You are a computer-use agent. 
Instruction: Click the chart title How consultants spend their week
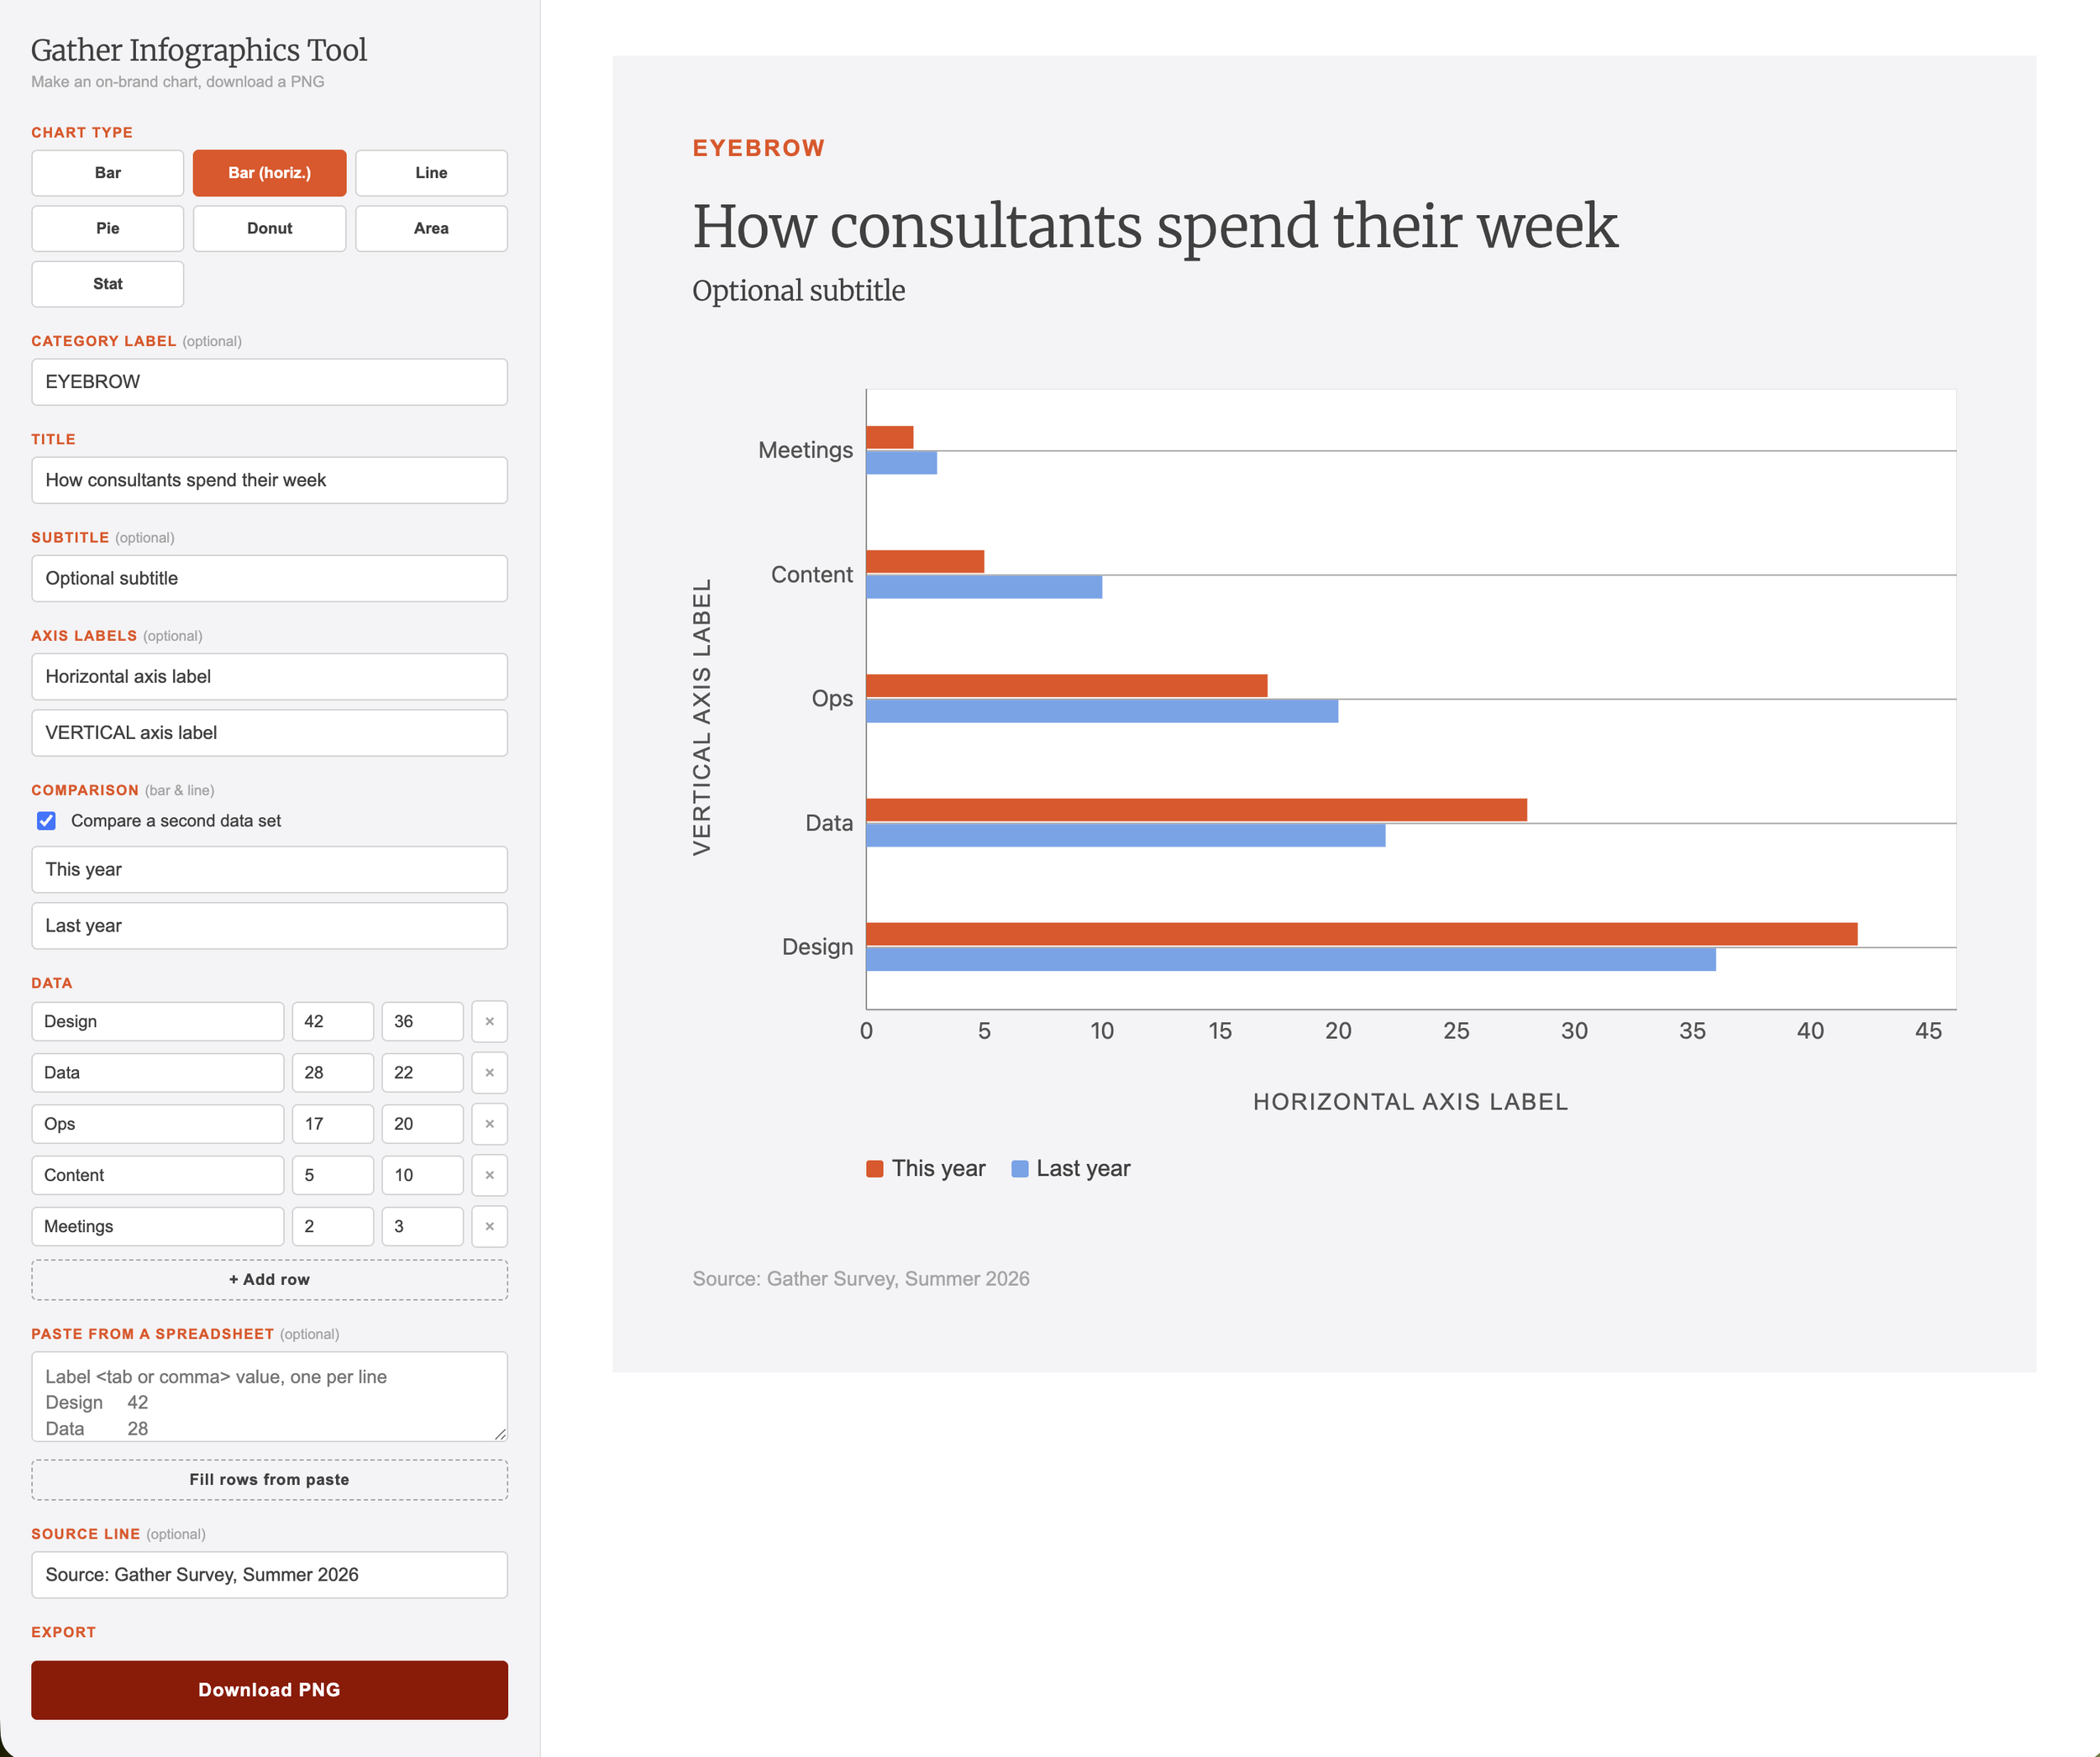click(1155, 227)
